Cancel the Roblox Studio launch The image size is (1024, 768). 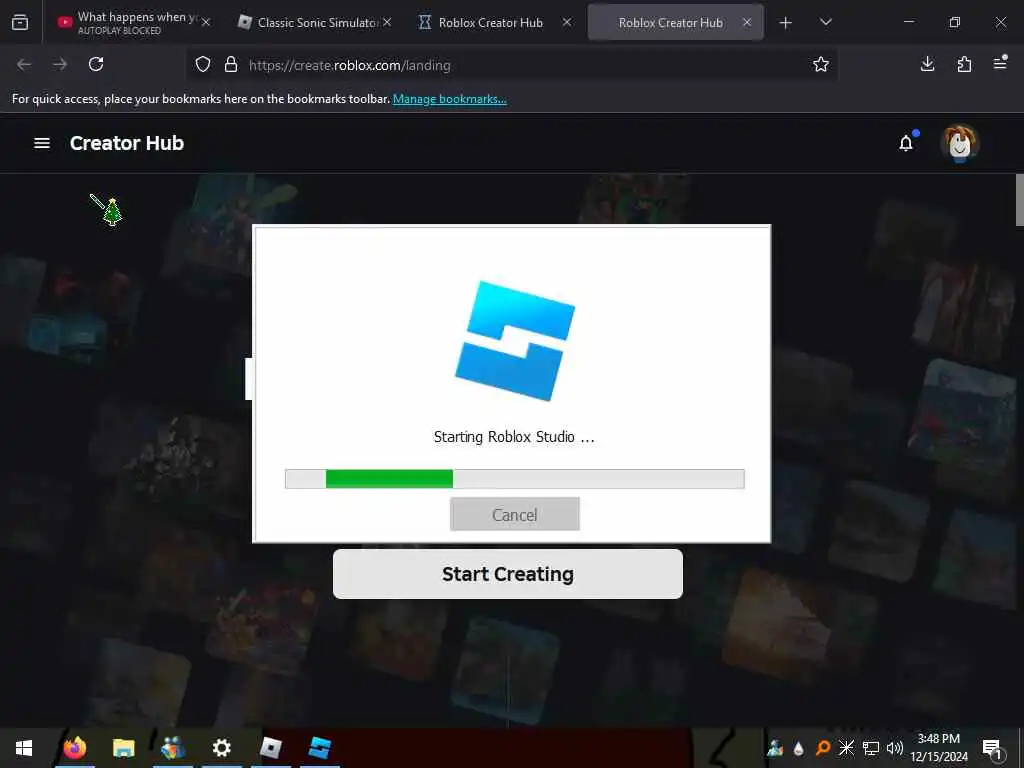tap(515, 515)
